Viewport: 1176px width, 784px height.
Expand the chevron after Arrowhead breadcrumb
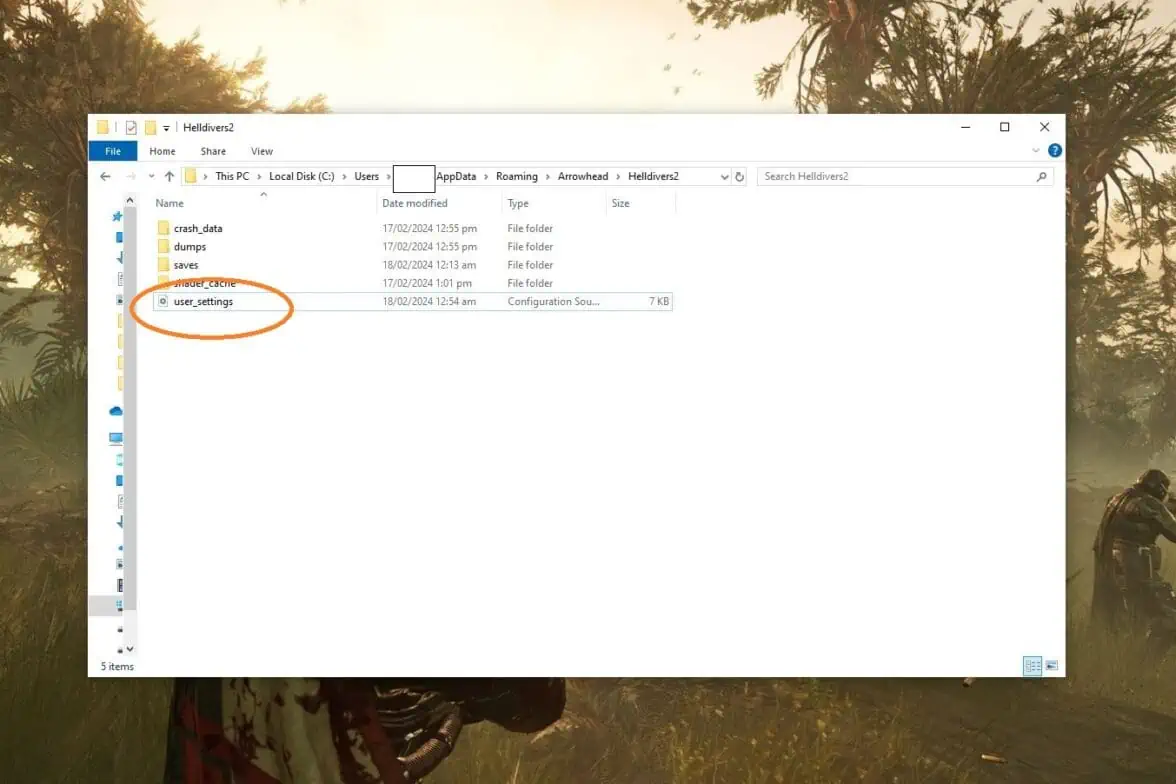tap(618, 176)
